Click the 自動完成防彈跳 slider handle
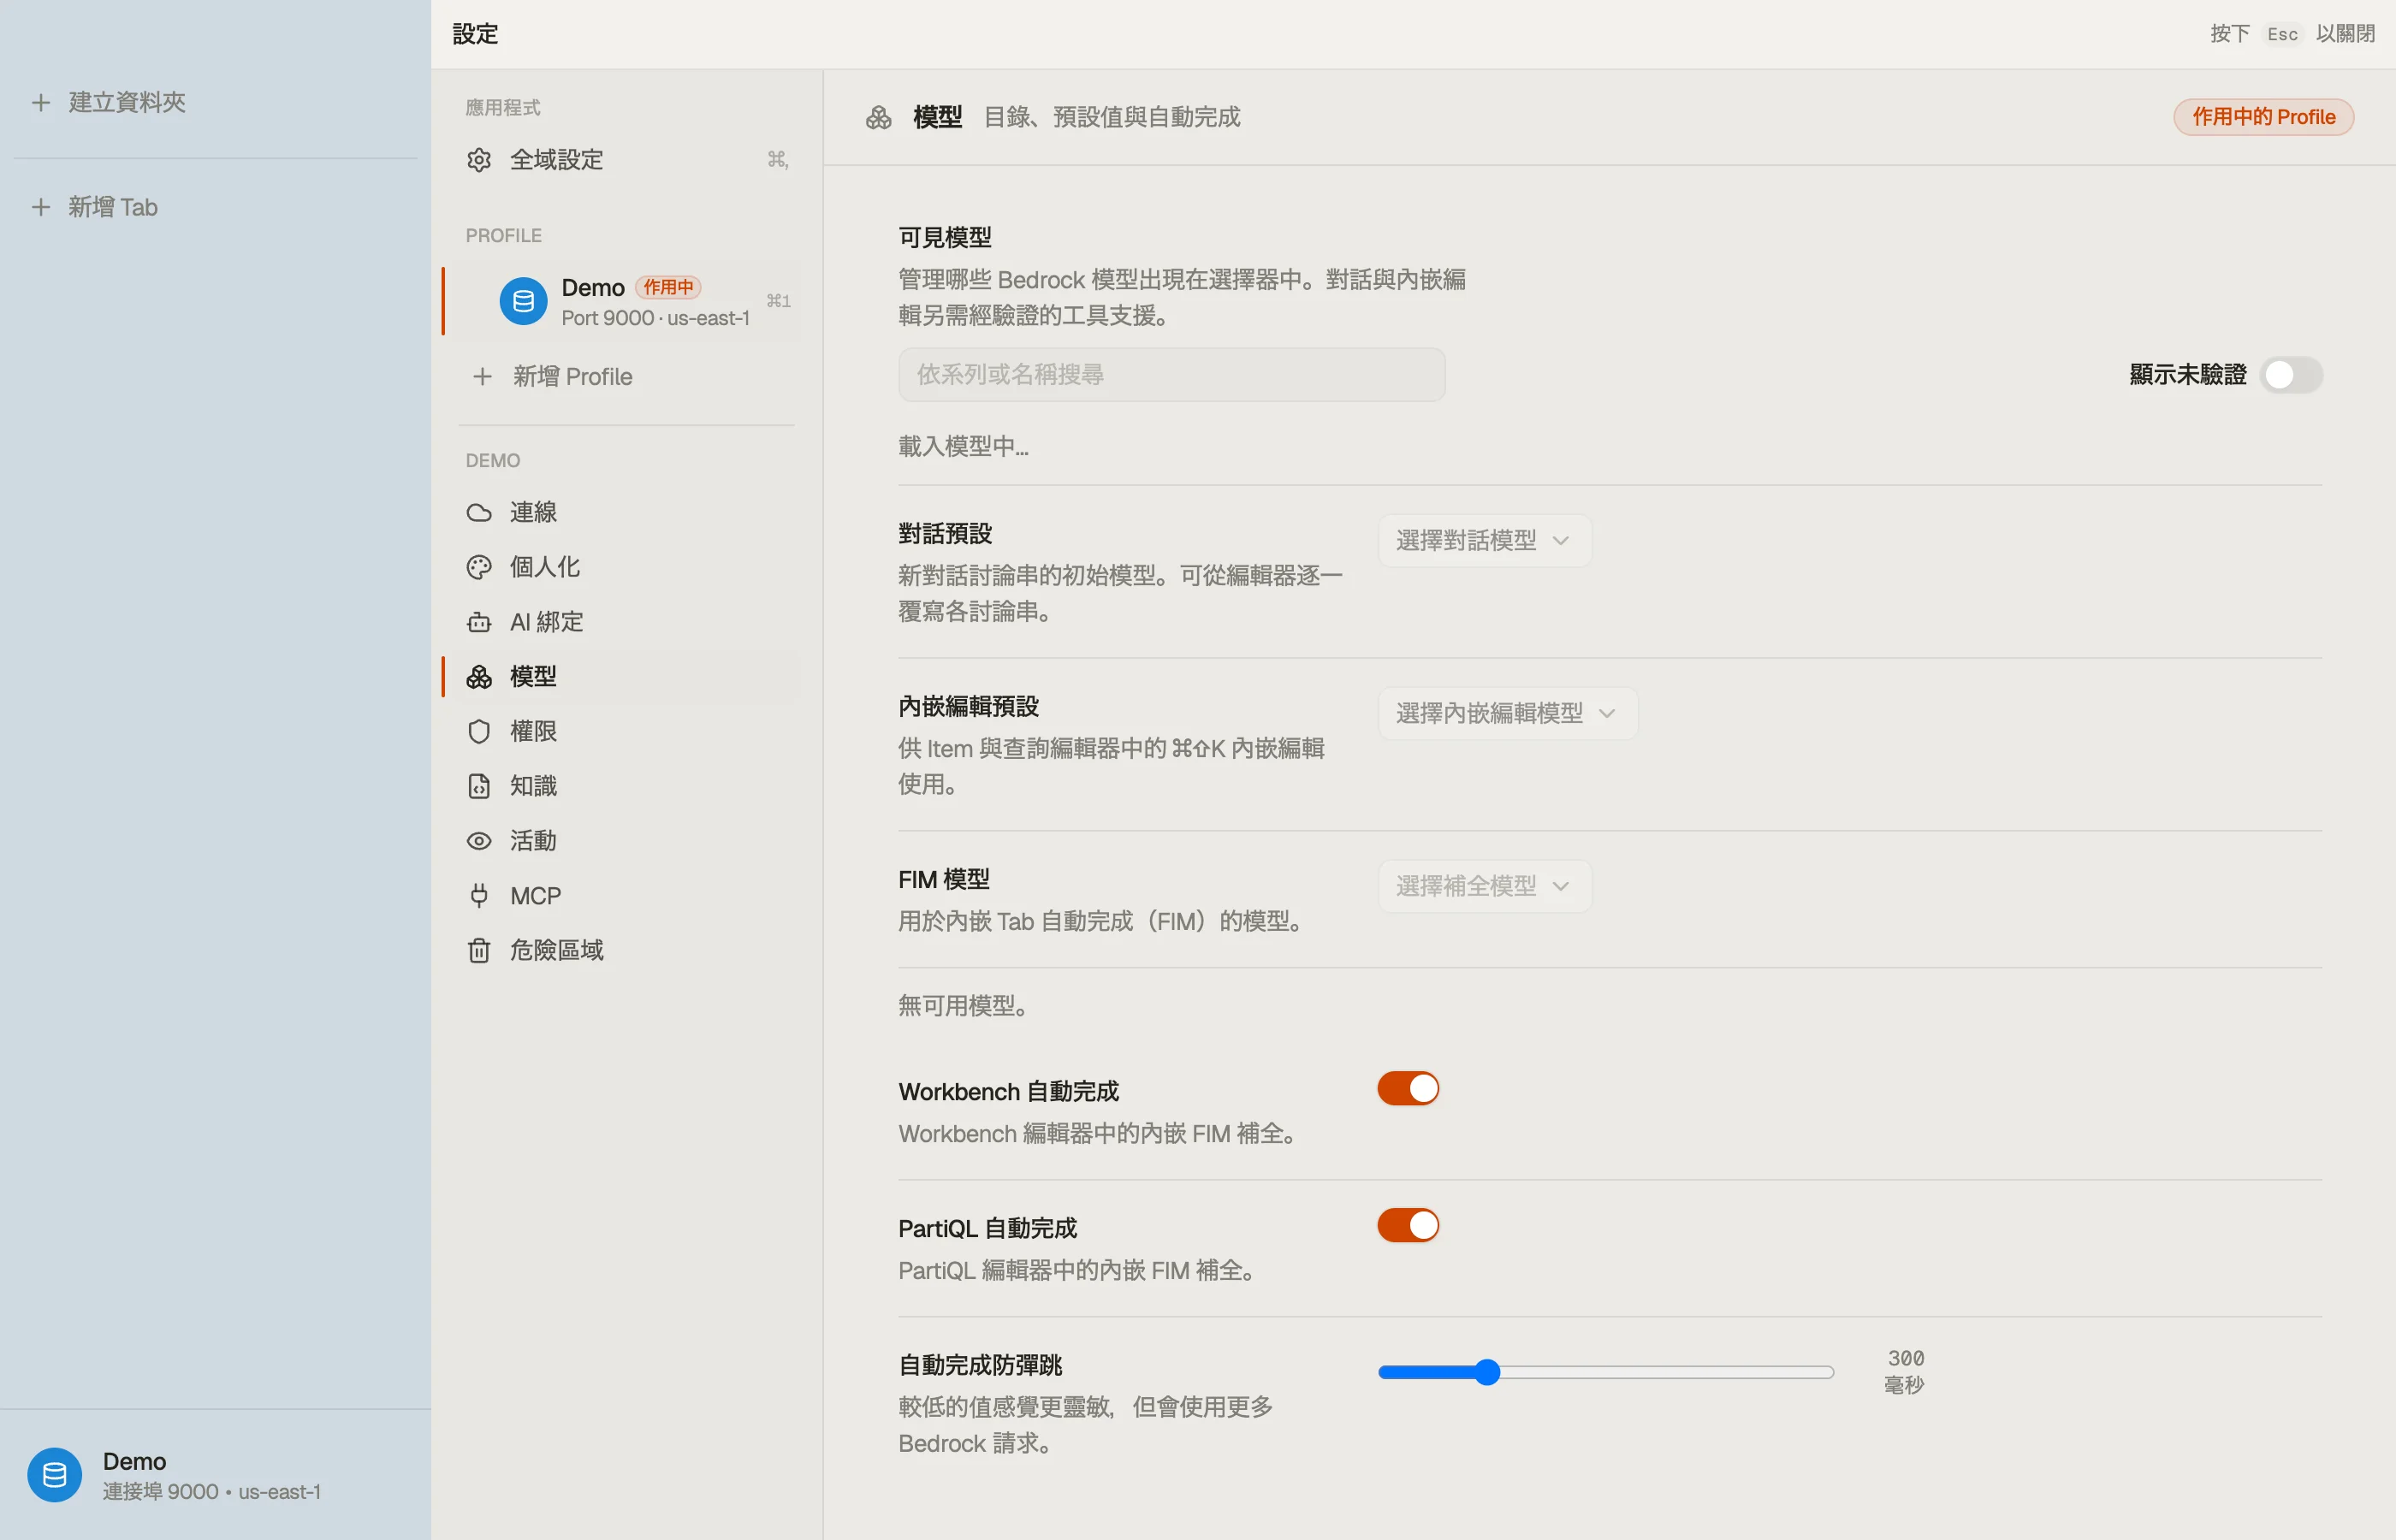2396x1540 pixels. 1487,1372
